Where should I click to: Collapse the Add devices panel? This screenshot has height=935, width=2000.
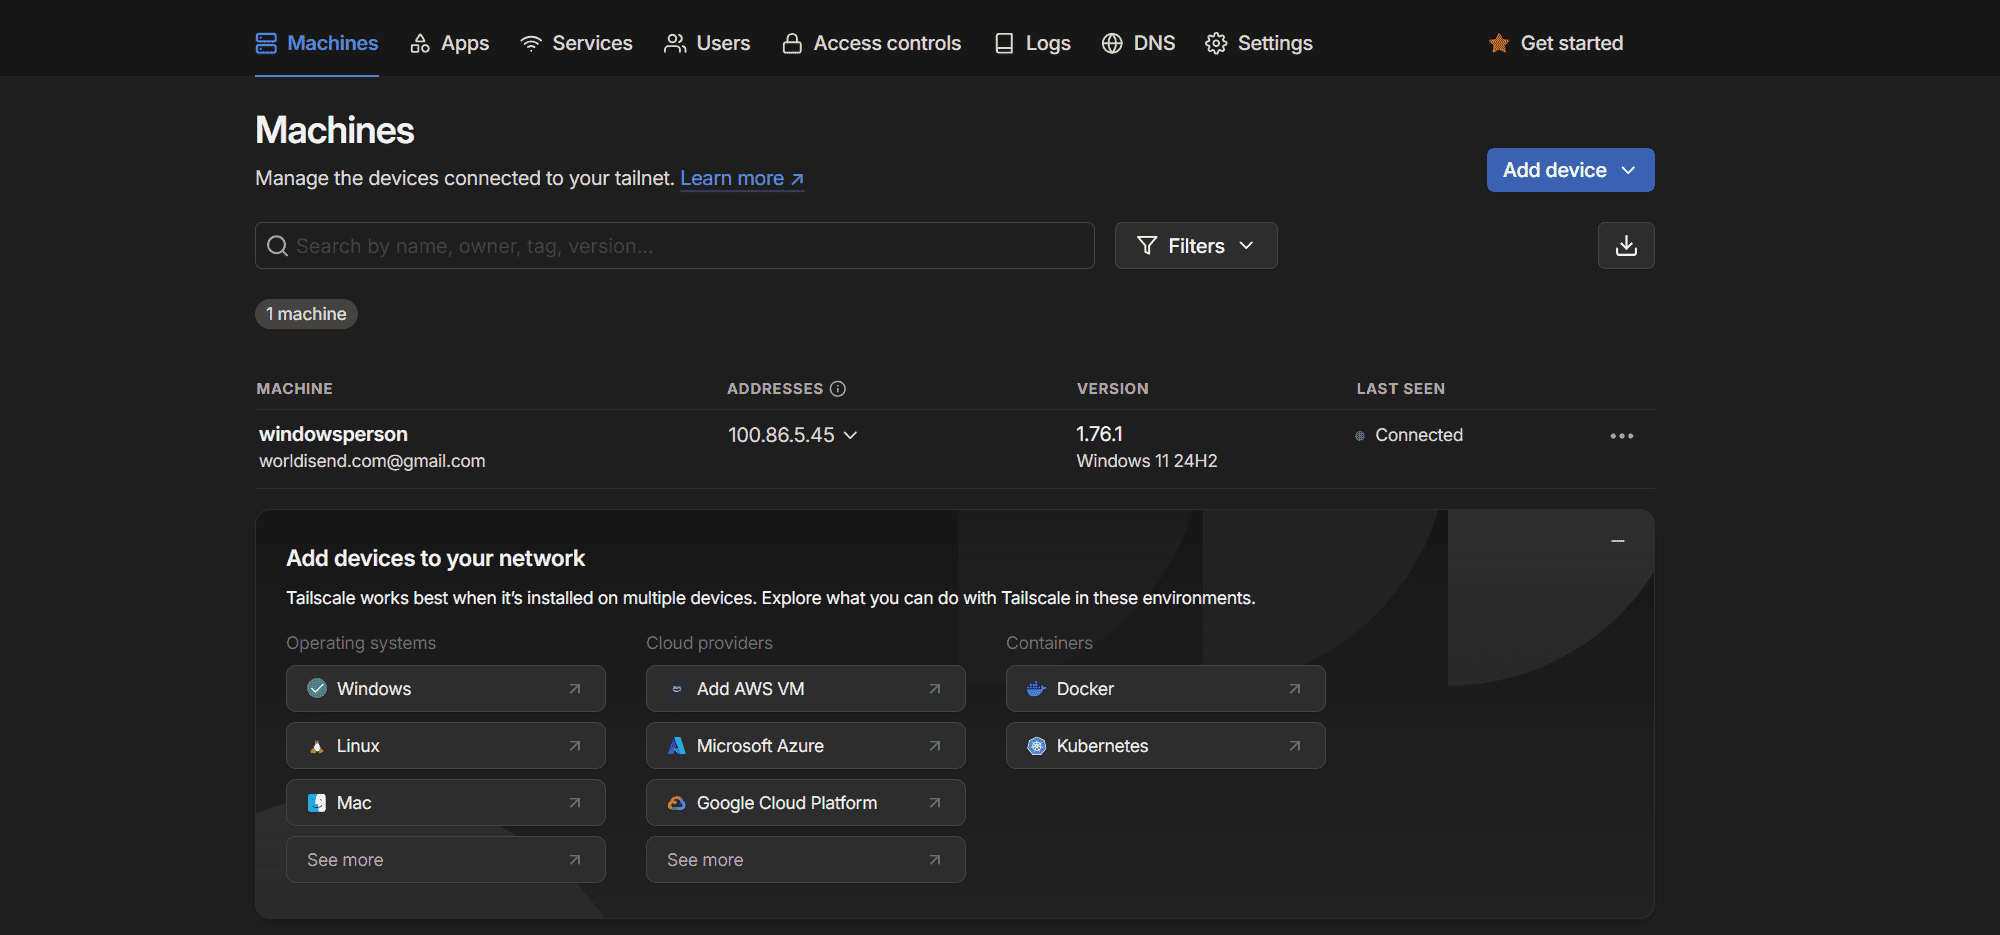[x=1618, y=541]
